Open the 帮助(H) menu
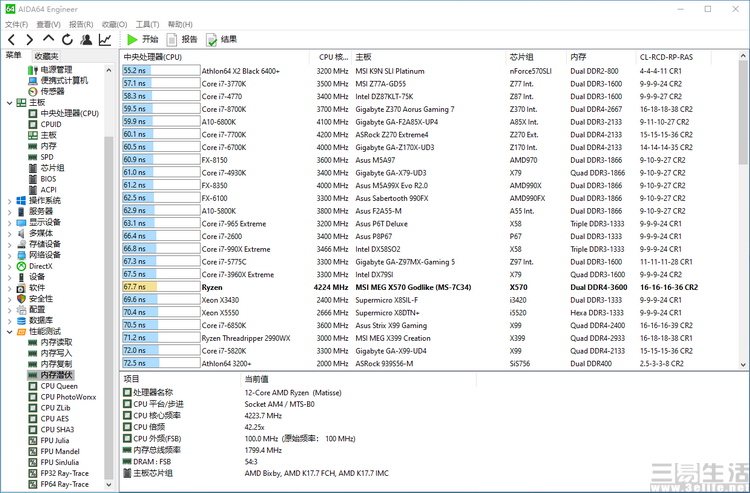The width and height of the screenshot is (750, 493). point(180,24)
